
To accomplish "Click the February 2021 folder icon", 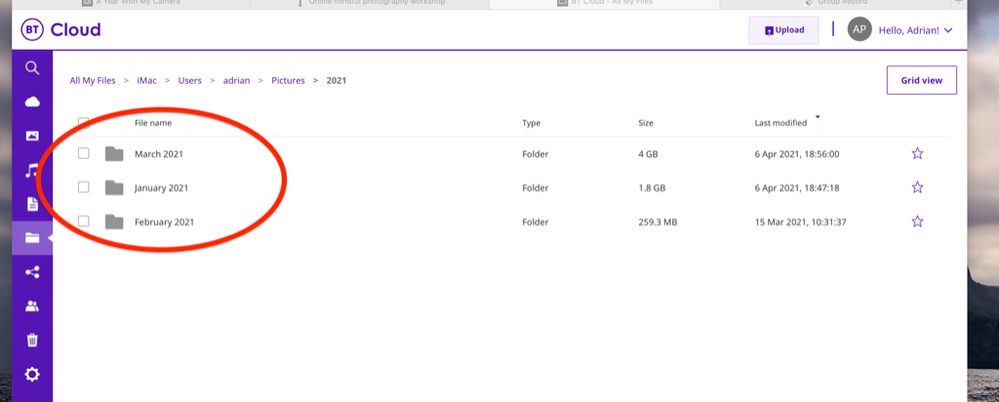I will [x=114, y=222].
